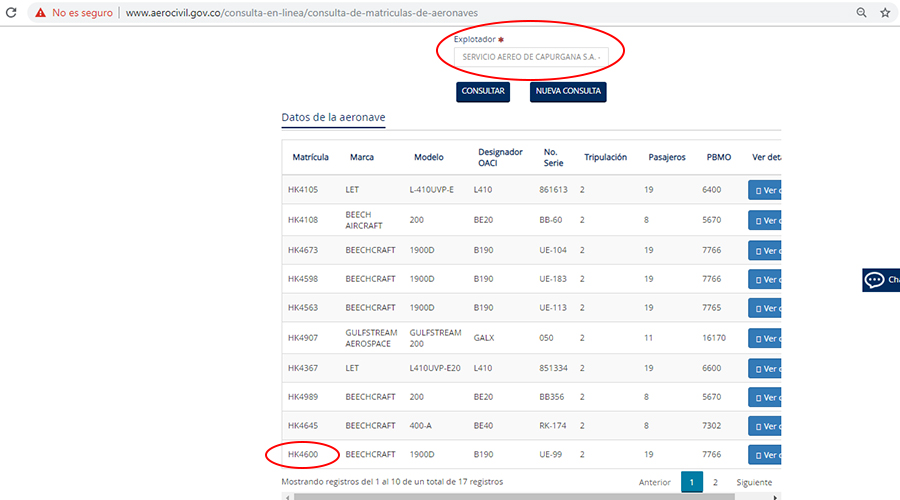Click the PBMO value 6400
The width and height of the screenshot is (900, 500).
coord(712,189)
